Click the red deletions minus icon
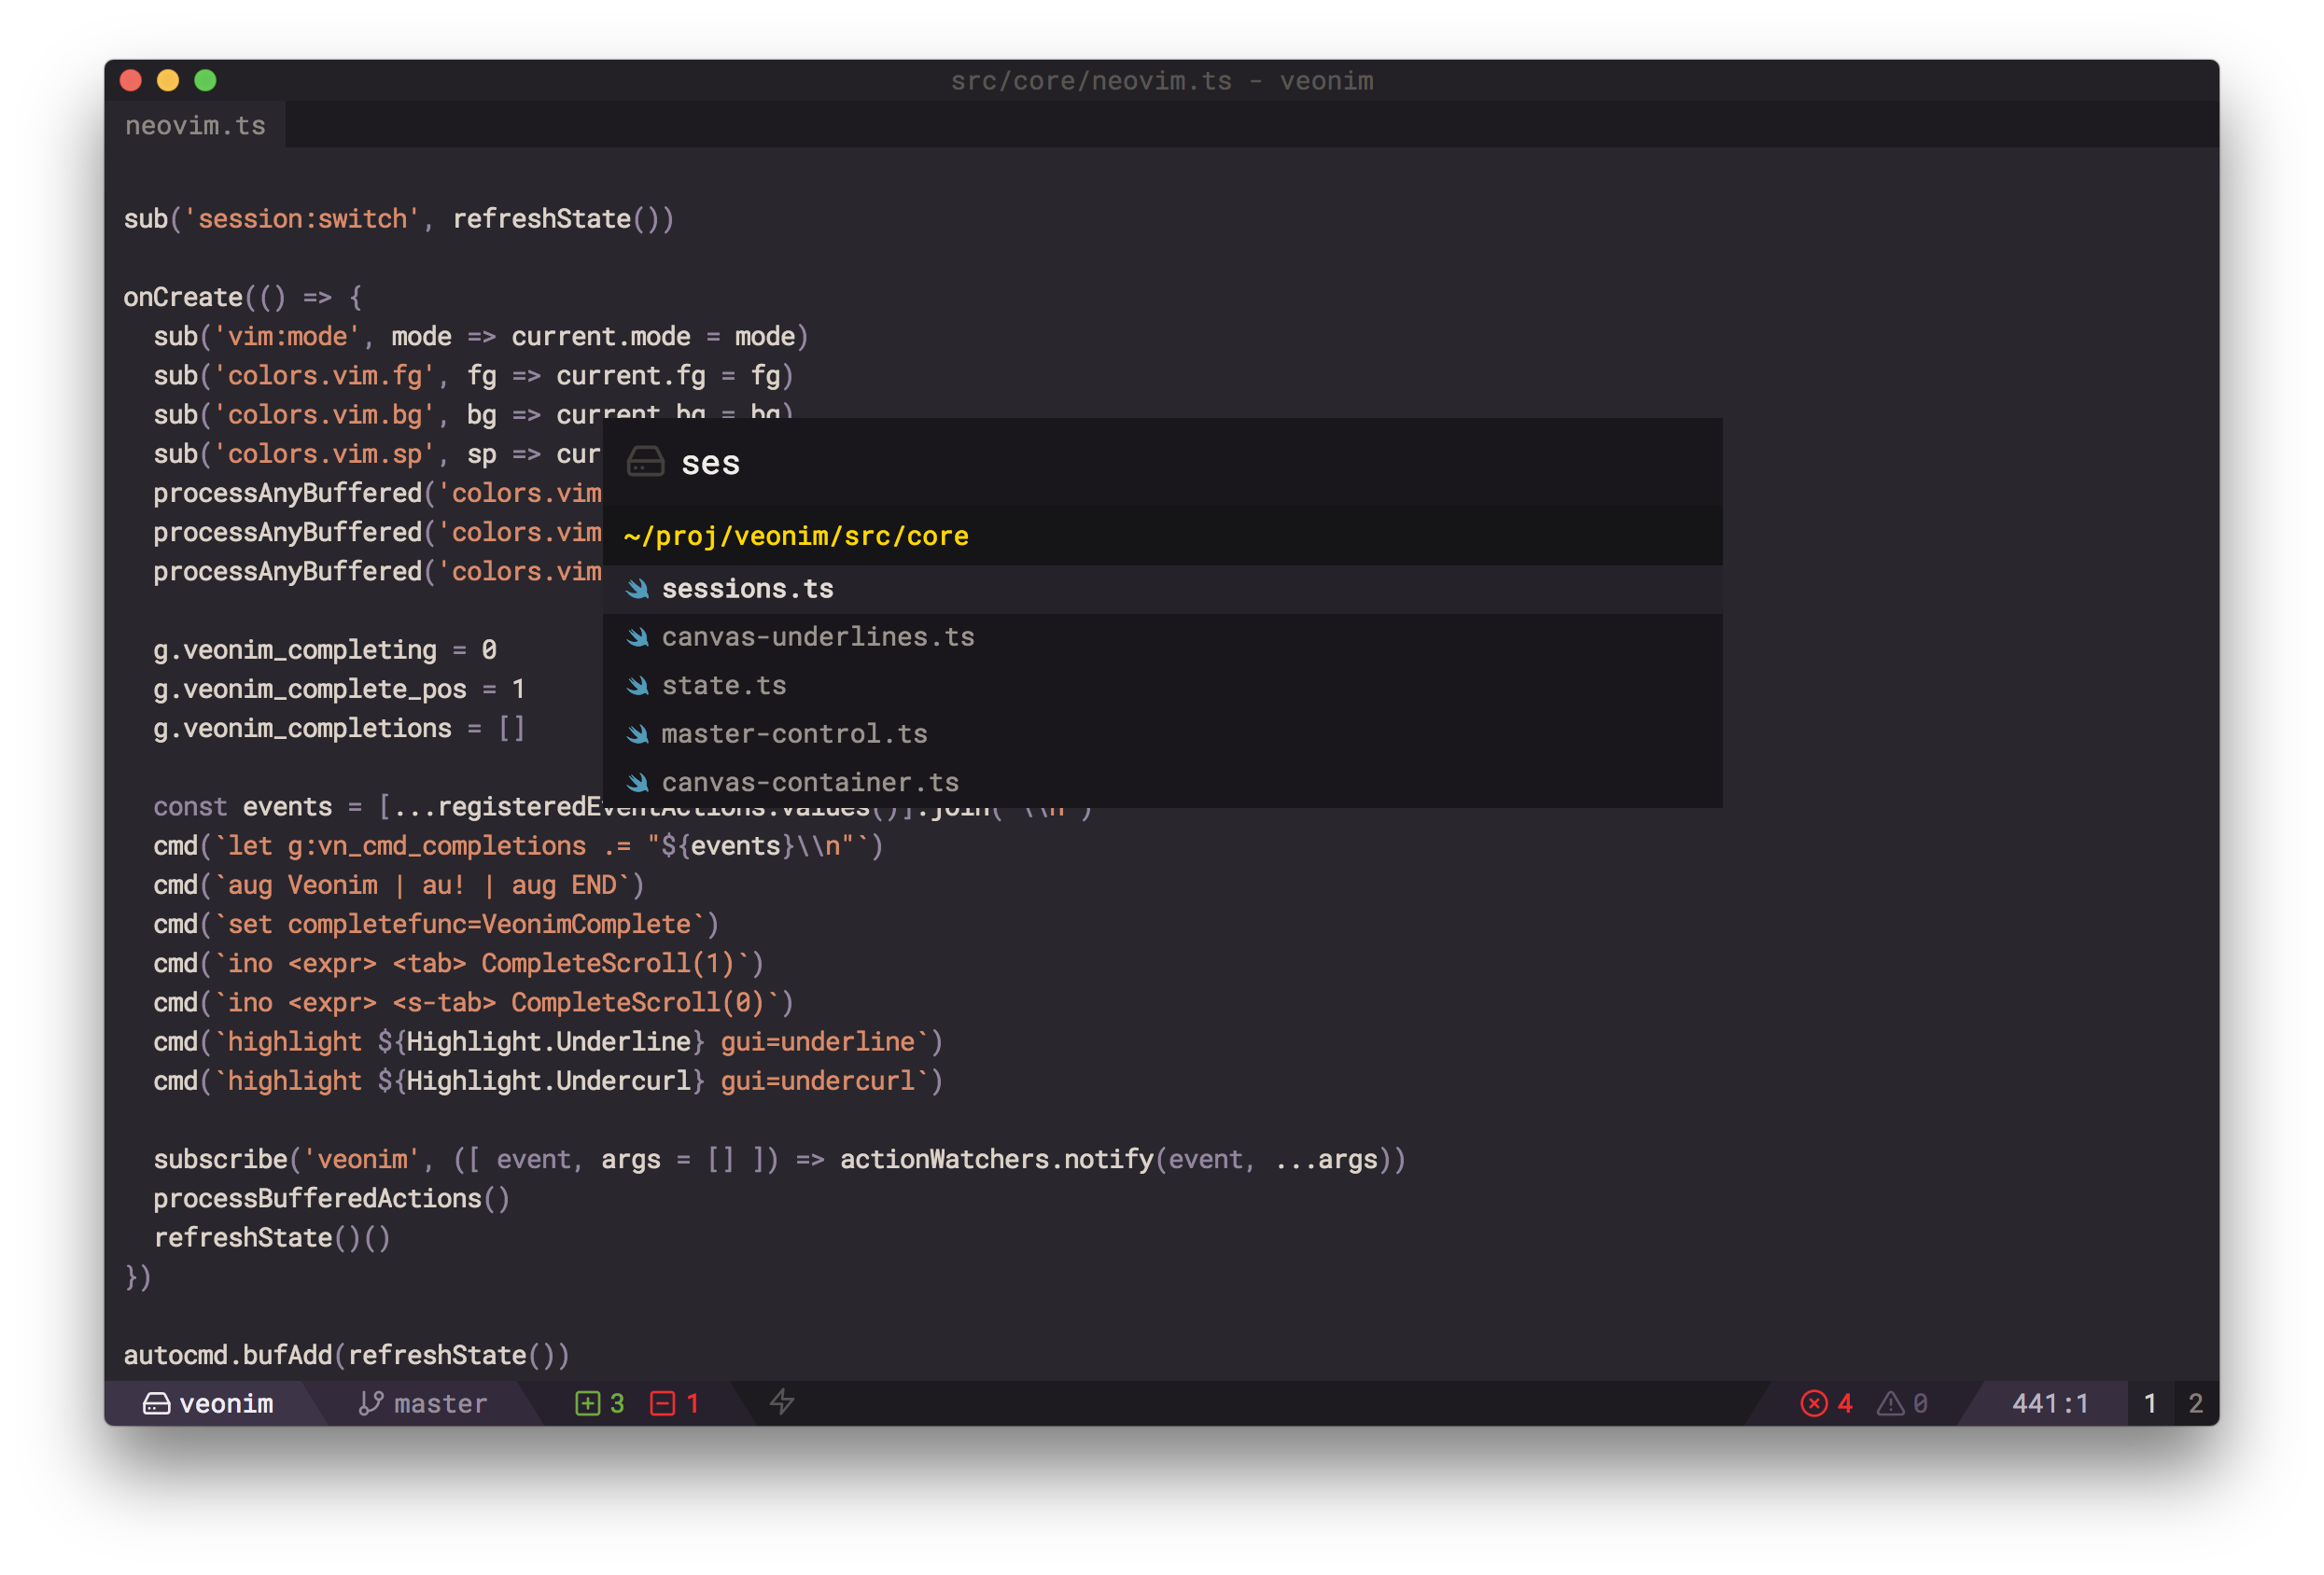The width and height of the screenshot is (2324, 1575). (662, 1403)
